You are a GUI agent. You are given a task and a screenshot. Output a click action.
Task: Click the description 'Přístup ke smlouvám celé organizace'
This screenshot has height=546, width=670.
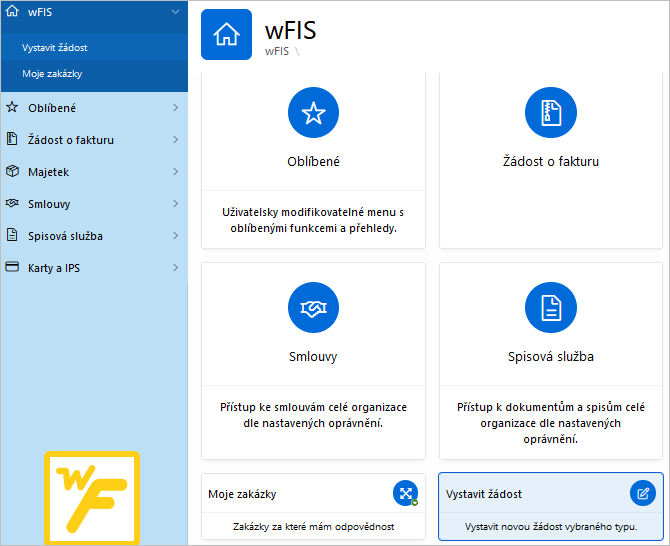(x=313, y=415)
